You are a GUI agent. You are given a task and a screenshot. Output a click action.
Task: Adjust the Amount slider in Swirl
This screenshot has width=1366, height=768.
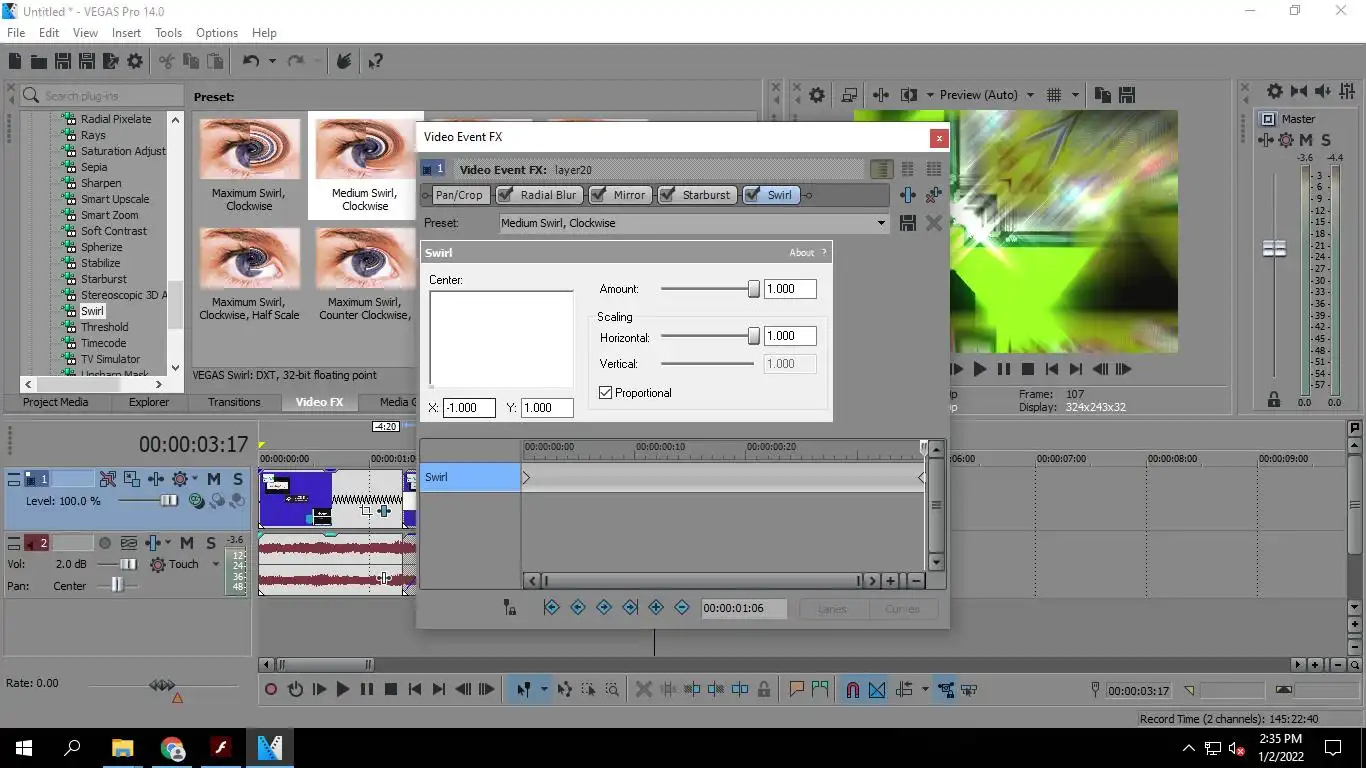754,289
